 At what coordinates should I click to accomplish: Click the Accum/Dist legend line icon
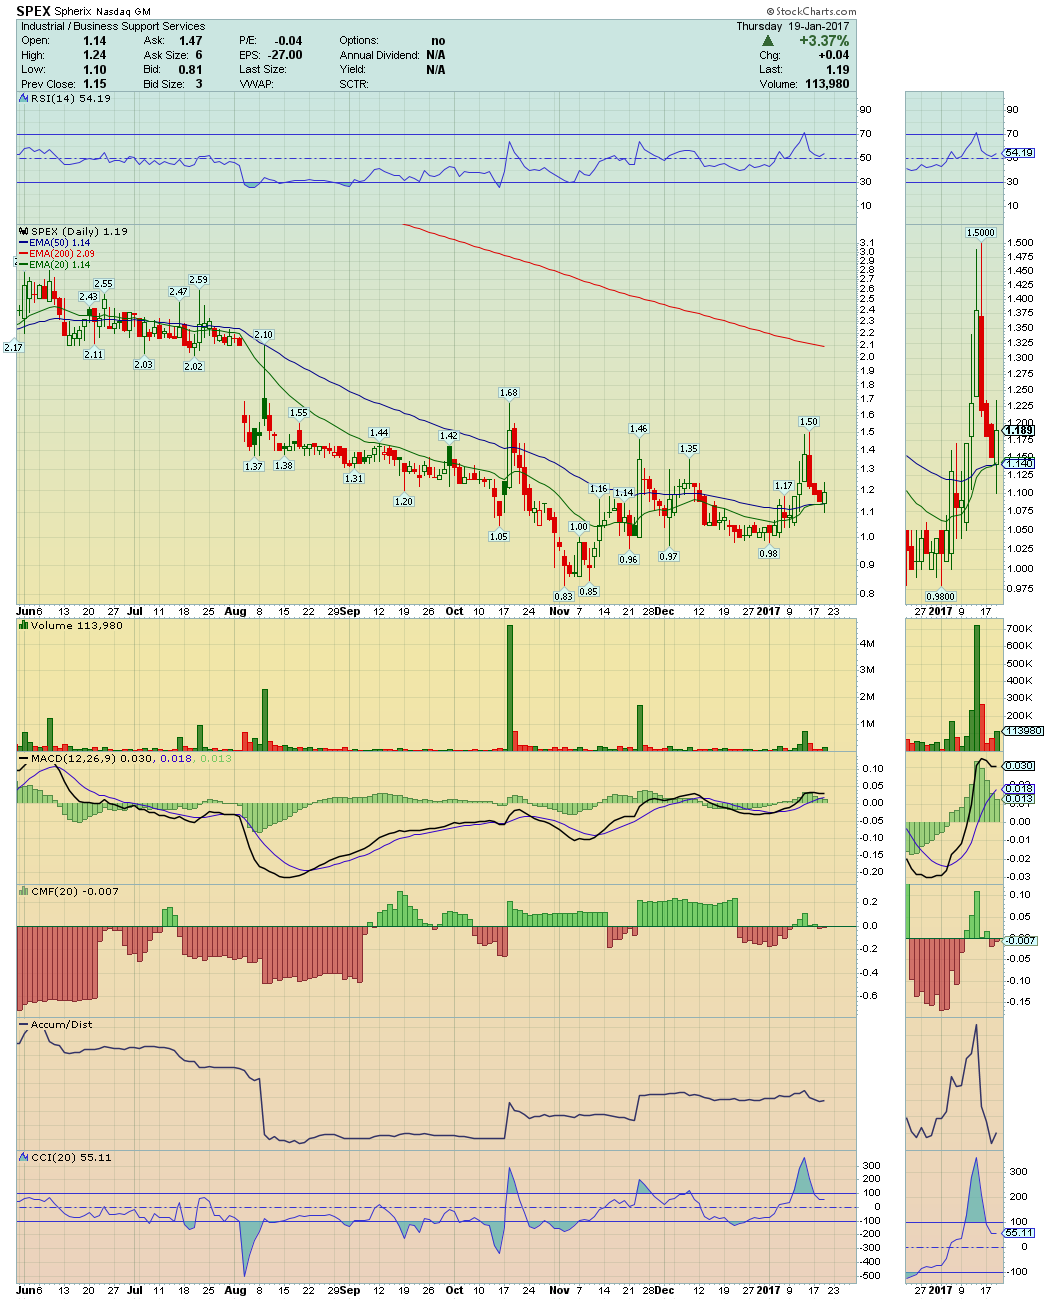[25, 1024]
